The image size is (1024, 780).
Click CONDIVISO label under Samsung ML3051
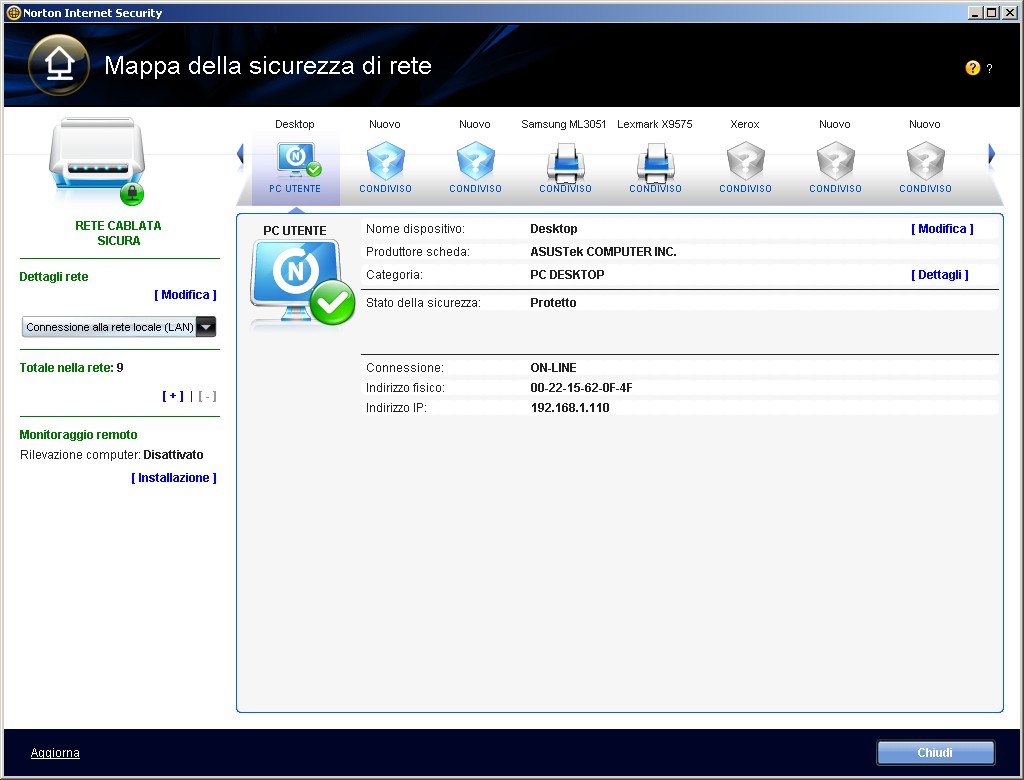566,189
